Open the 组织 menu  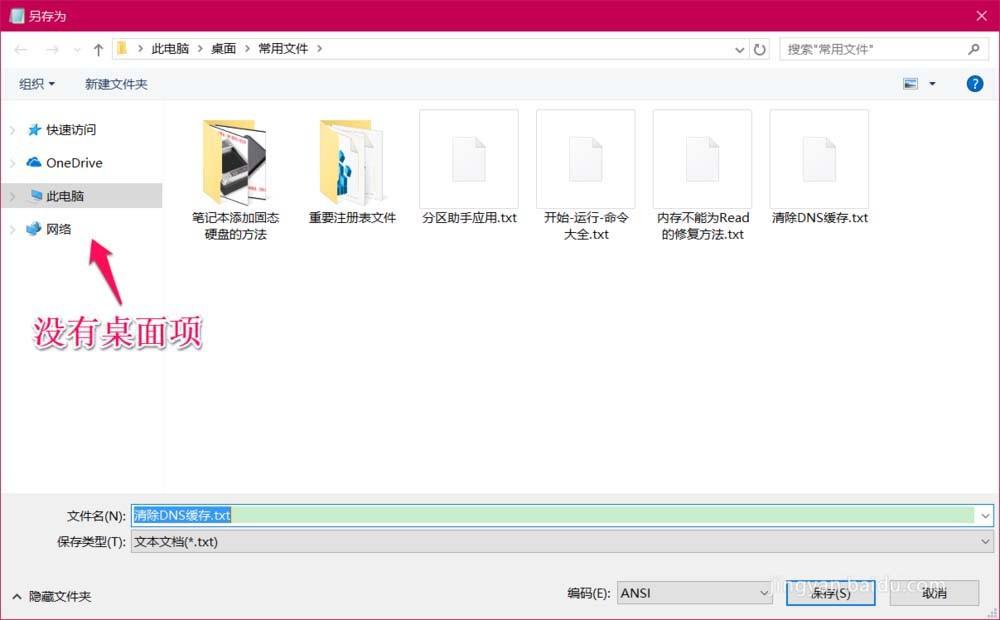[x=35, y=83]
